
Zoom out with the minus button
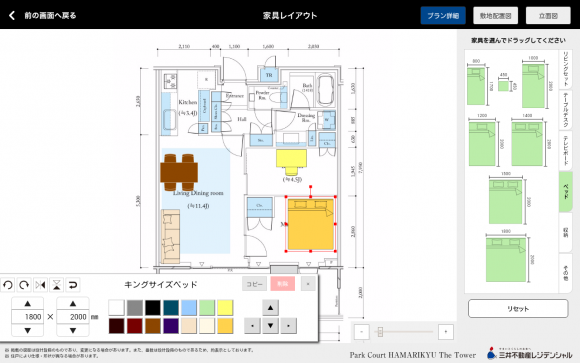tap(362, 332)
